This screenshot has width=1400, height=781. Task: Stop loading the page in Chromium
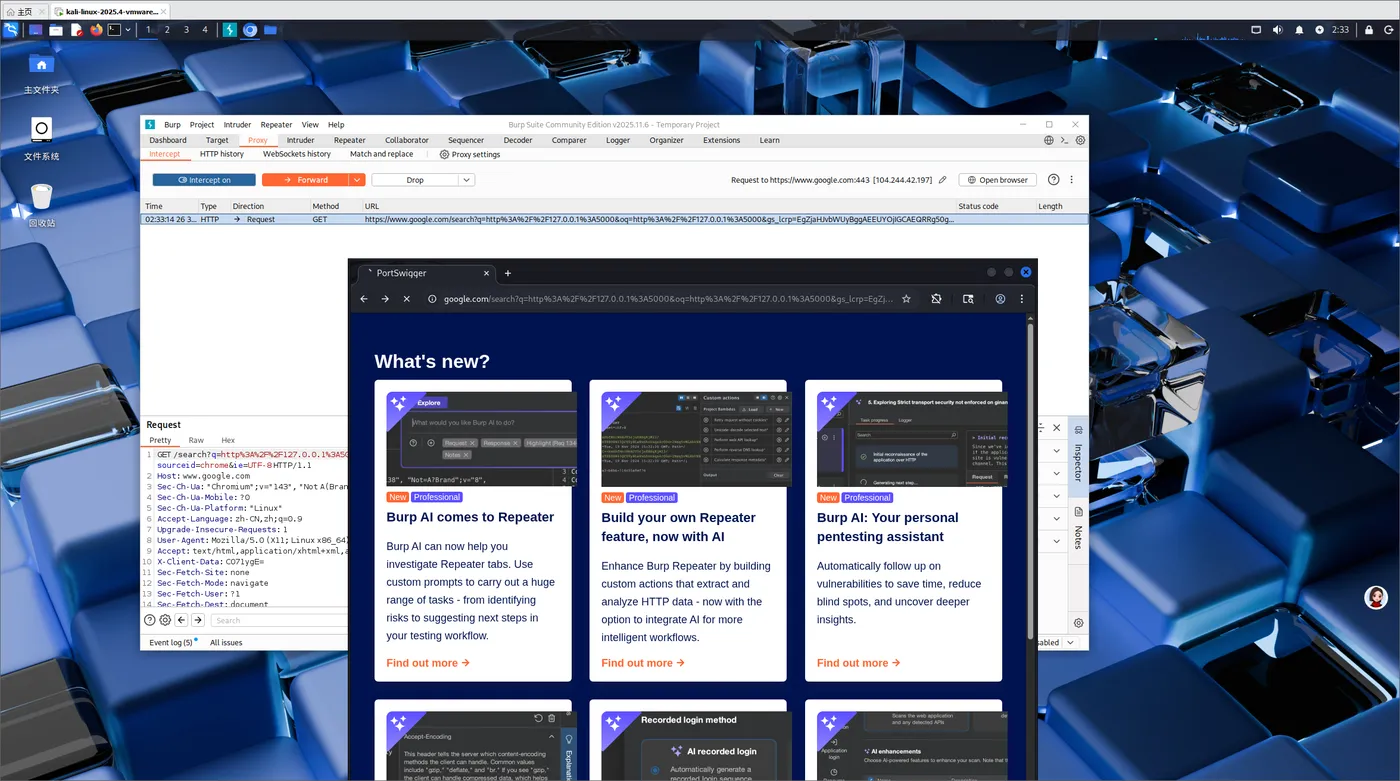[406, 298]
